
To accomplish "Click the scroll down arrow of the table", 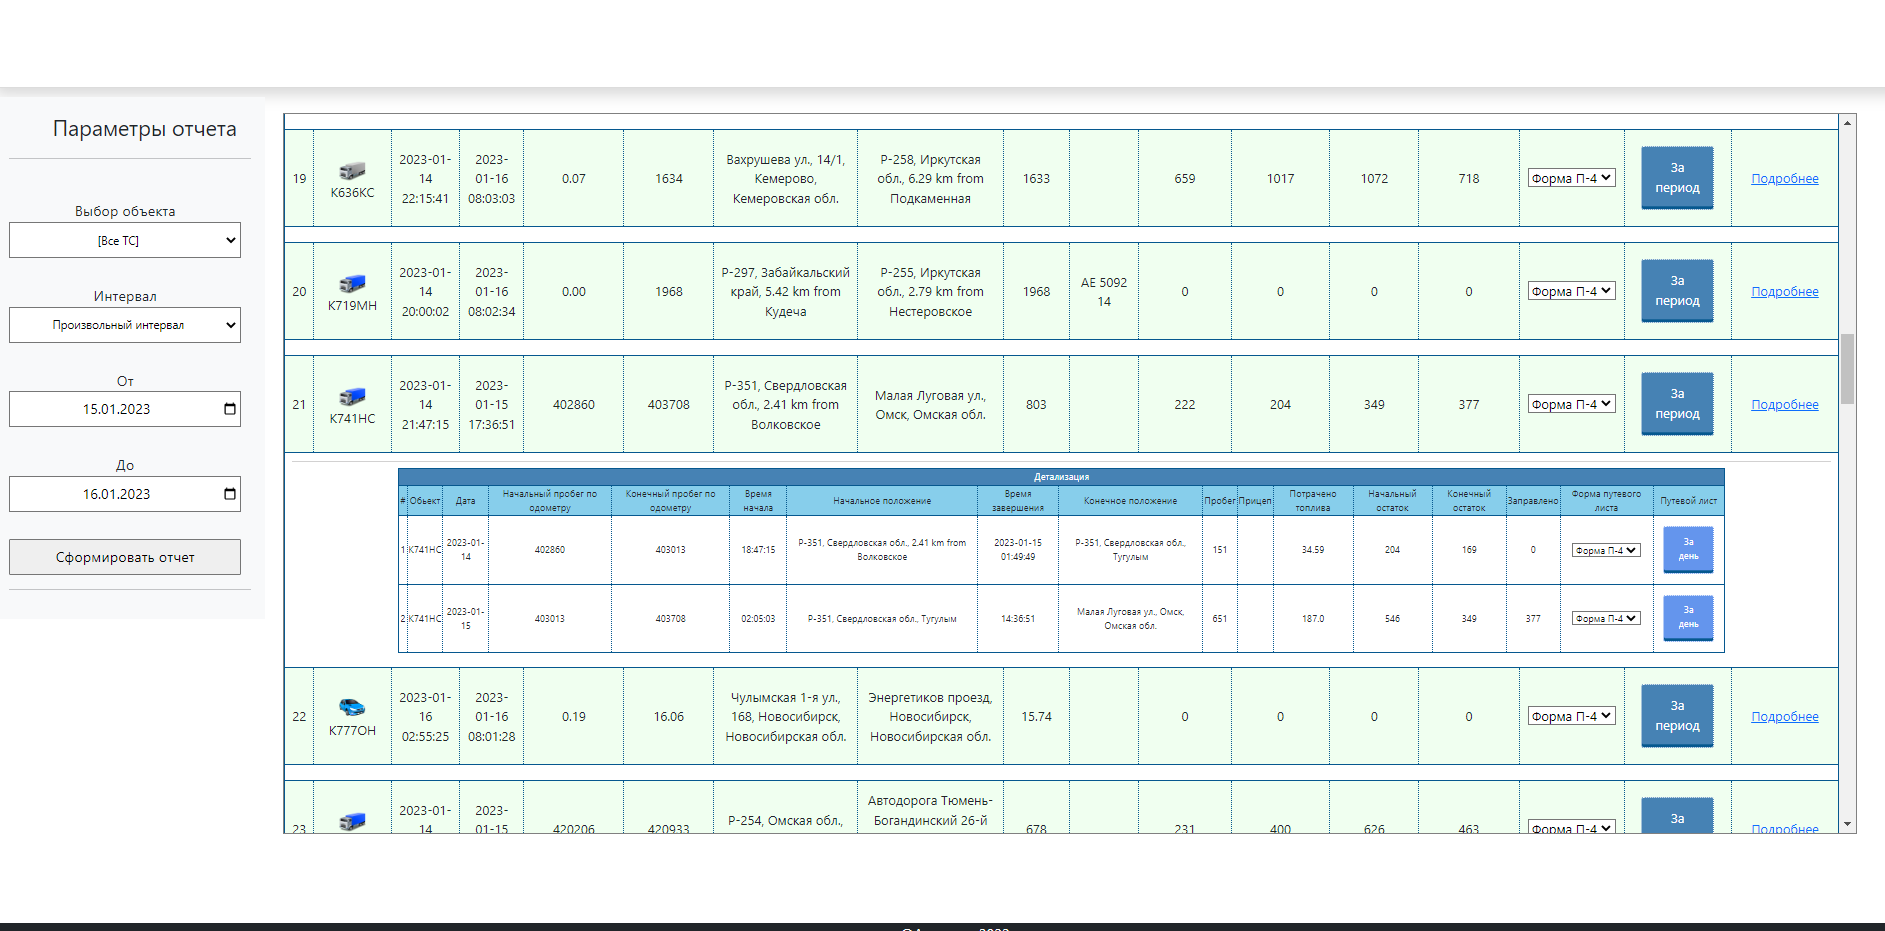I will click(1847, 824).
